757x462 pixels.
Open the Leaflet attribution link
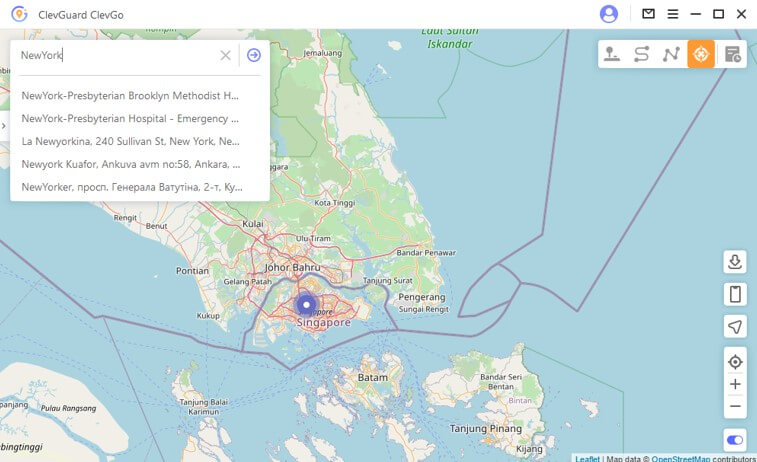click(x=587, y=458)
